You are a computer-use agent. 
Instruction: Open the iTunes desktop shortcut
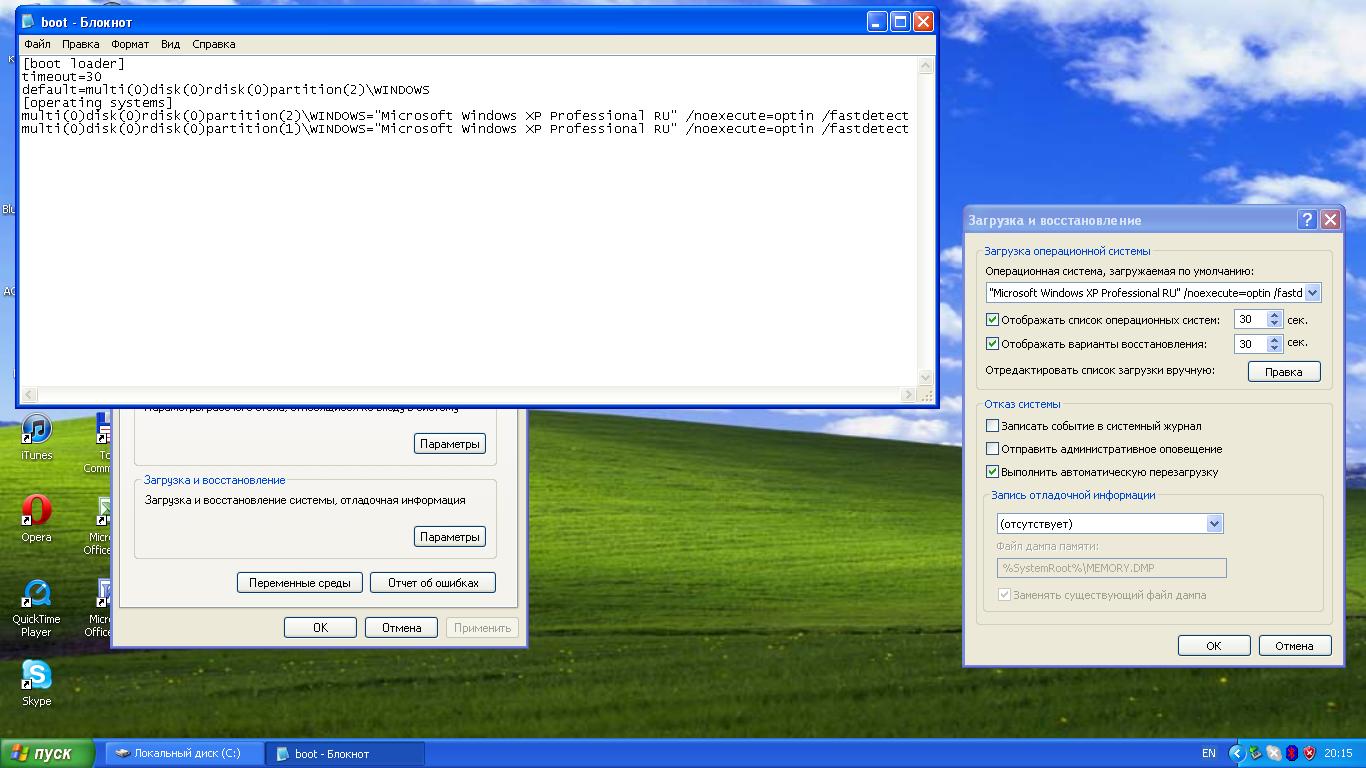36,437
